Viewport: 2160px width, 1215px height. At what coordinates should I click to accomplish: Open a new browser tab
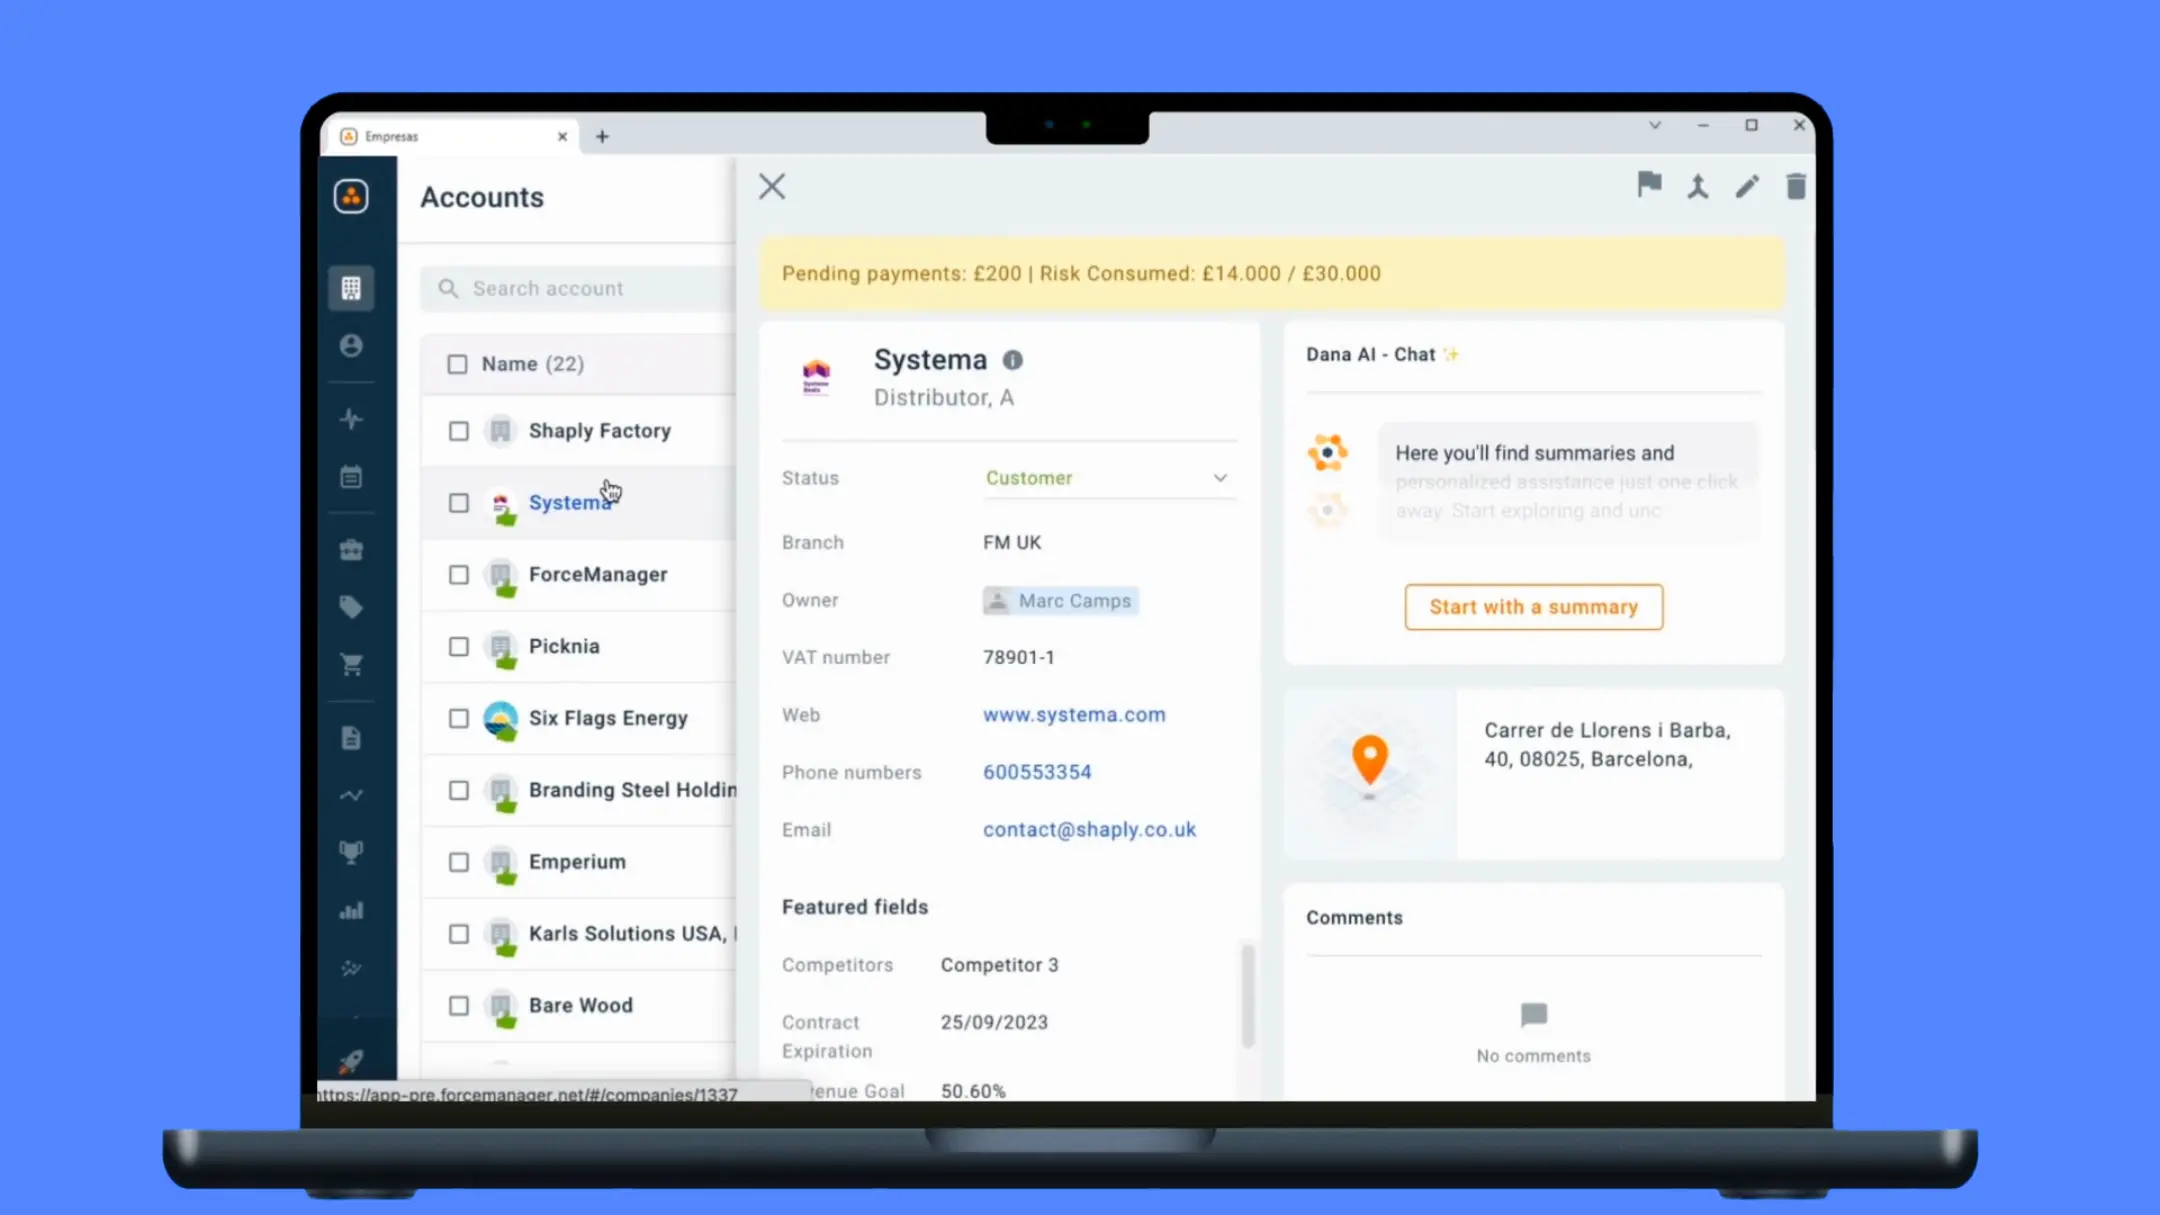(x=602, y=136)
